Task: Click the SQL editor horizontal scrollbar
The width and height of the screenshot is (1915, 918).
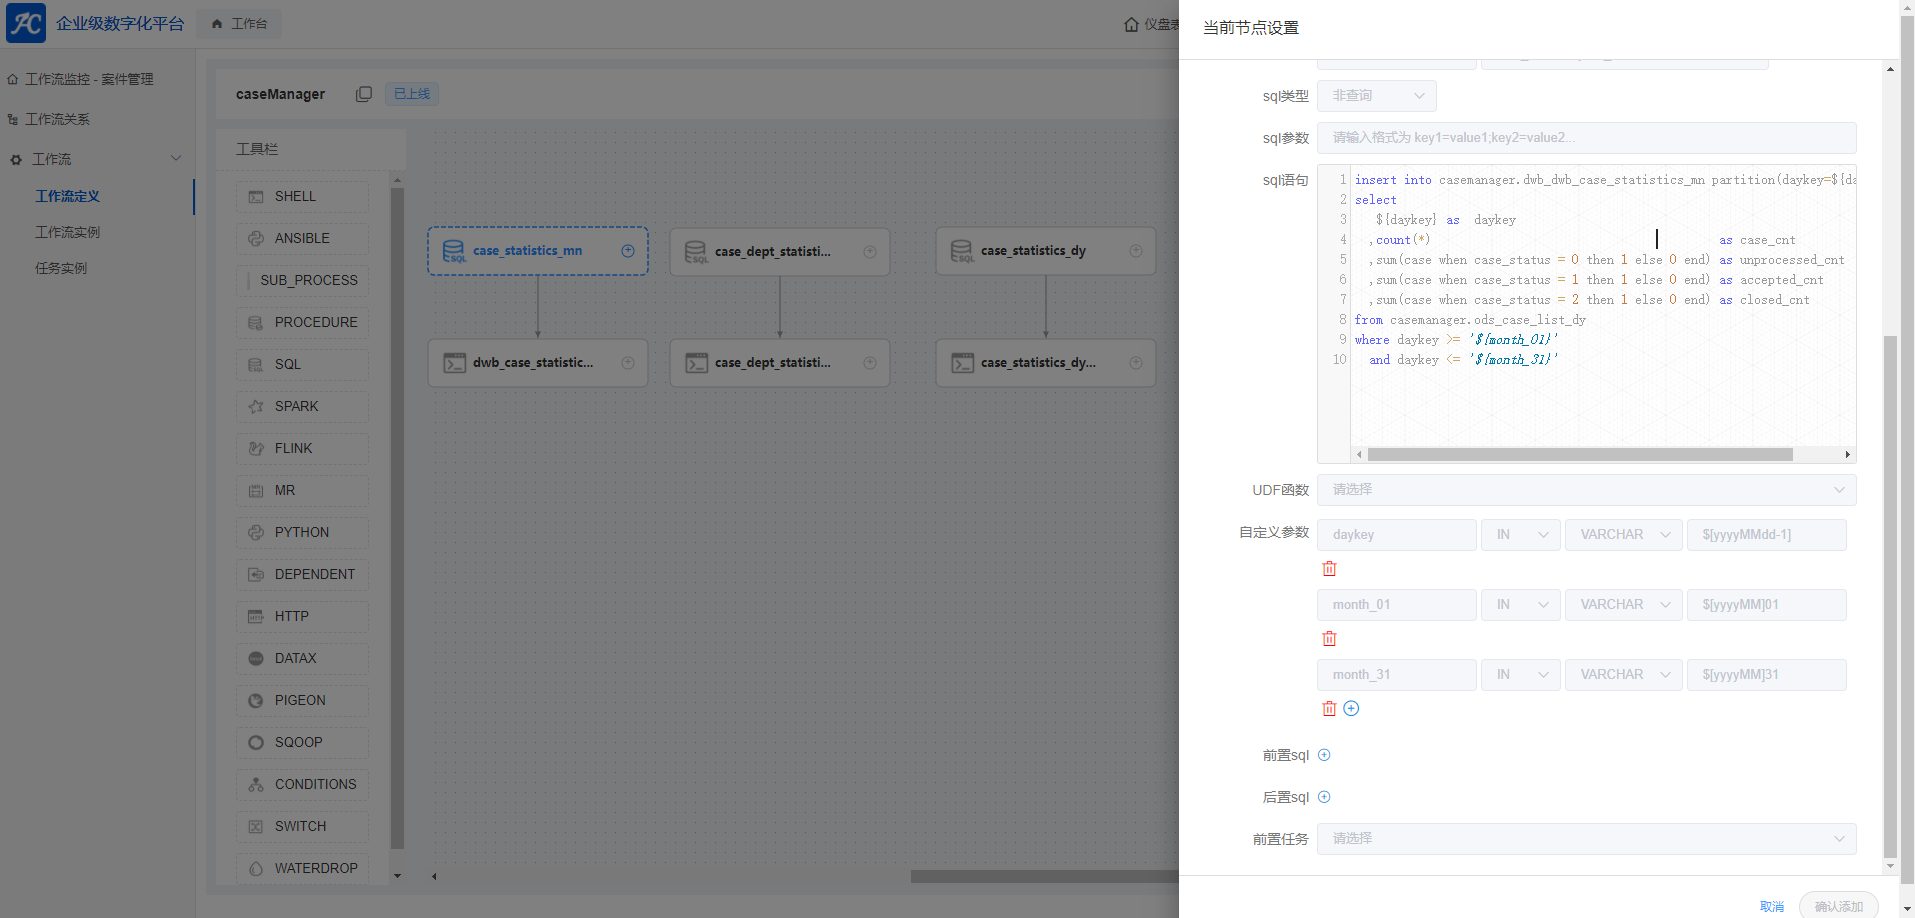Action: click(x=1580, y=455)
